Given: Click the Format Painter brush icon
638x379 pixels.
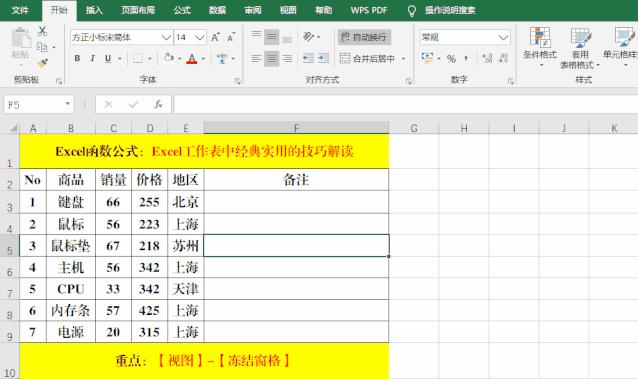Looking at the screenshot, I should 42,63.
